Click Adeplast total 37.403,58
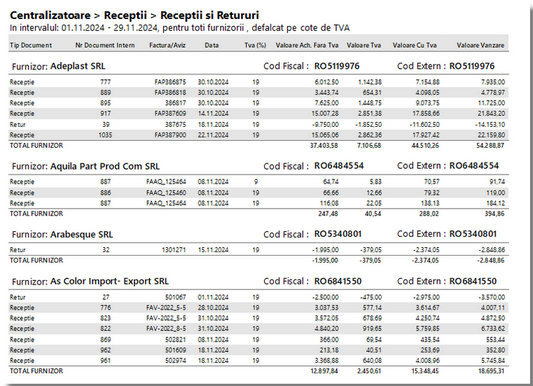The height and width of the screenshot is (386, 533). click(x=324, y=145)
